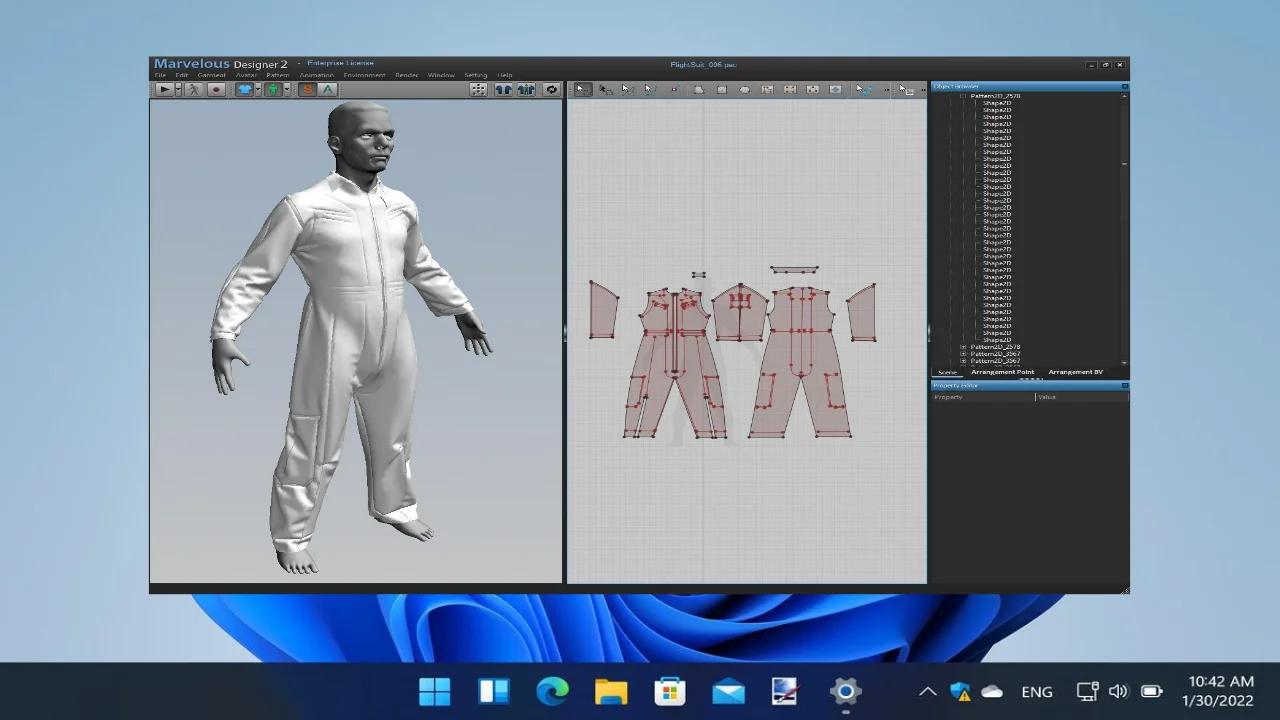1280x720 pixels.
Task: Select the third arrow point-edit tool
Action: click(x=627, y=89)
